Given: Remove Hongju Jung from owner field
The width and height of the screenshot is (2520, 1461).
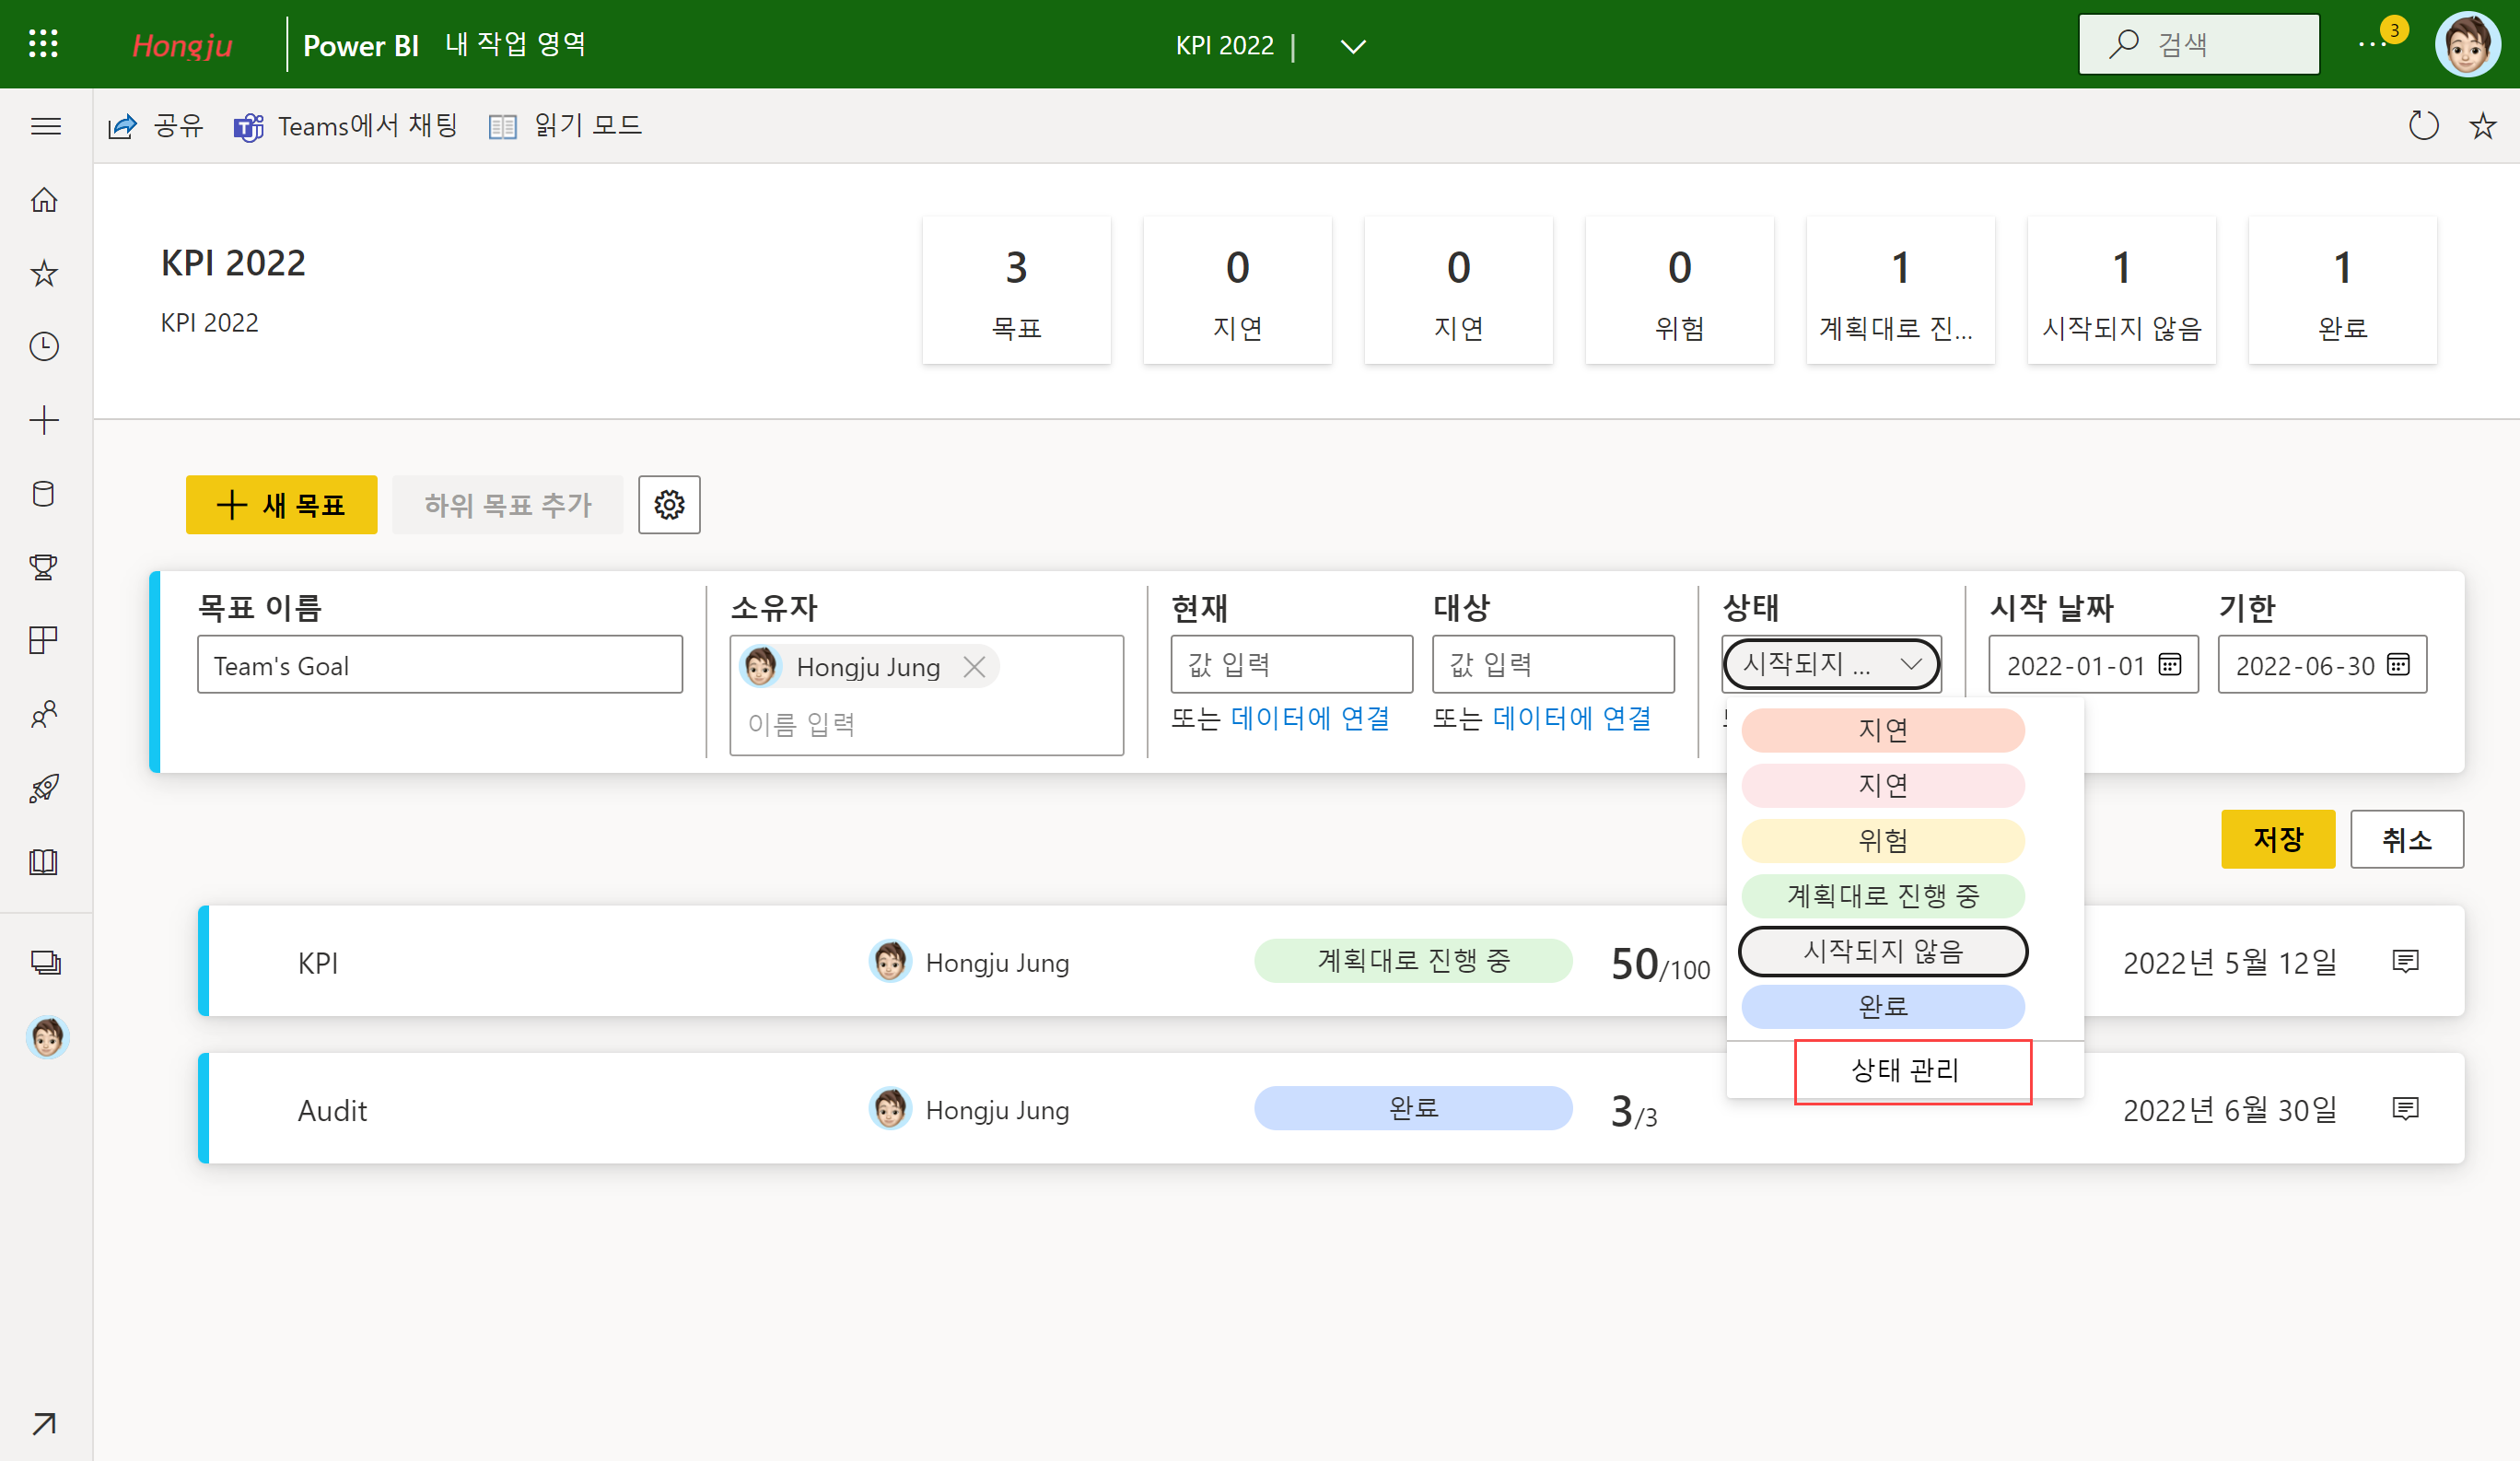Looking at the screenshot, I should [x=974, y=667].
